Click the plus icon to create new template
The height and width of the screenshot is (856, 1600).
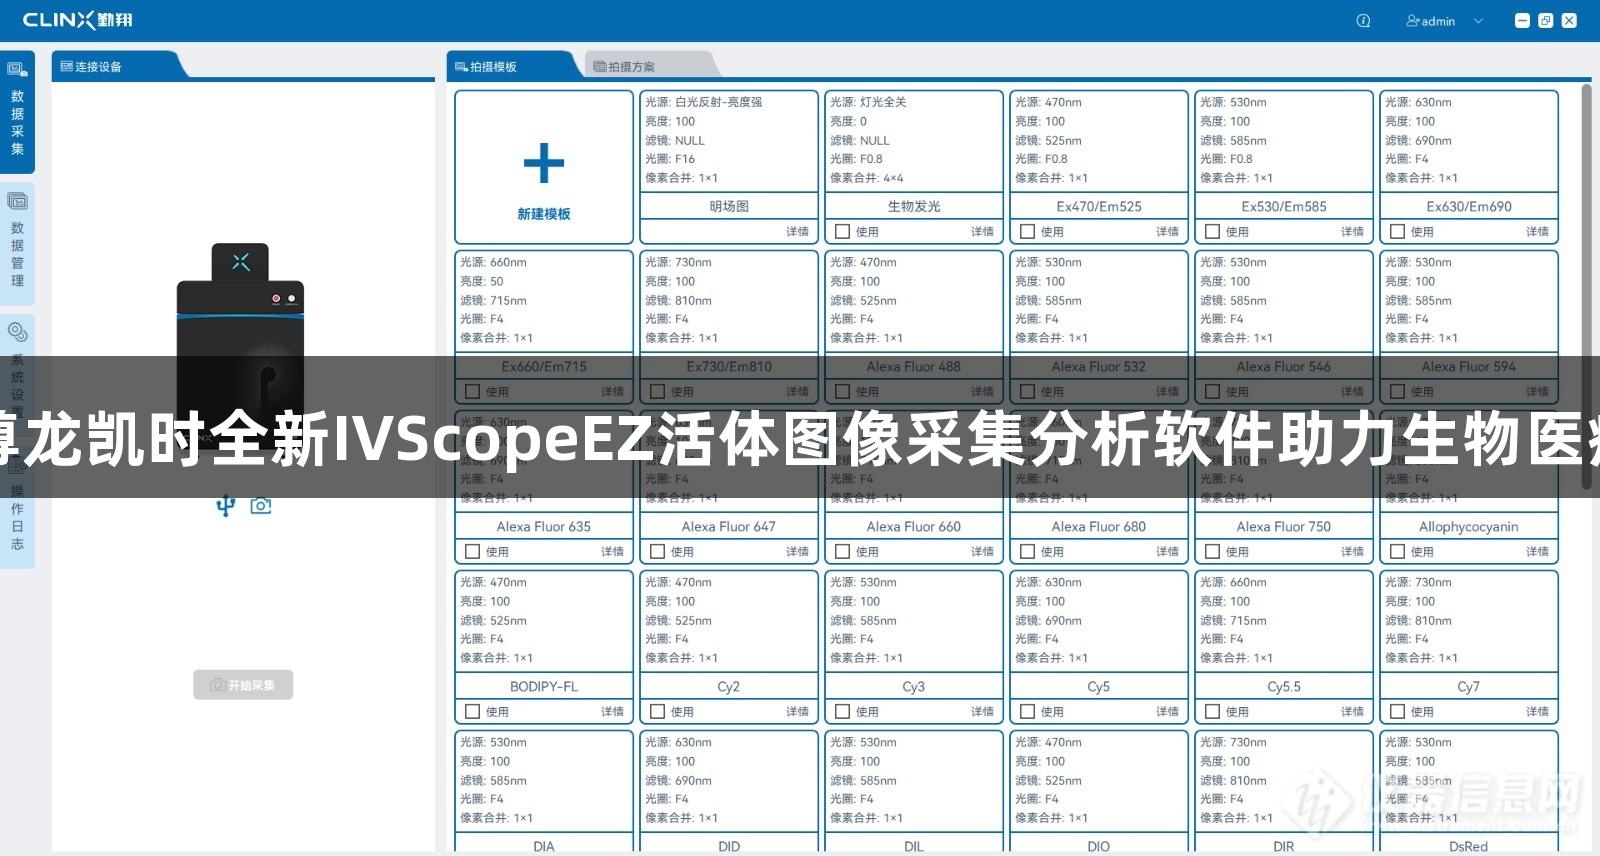point(544,163)
